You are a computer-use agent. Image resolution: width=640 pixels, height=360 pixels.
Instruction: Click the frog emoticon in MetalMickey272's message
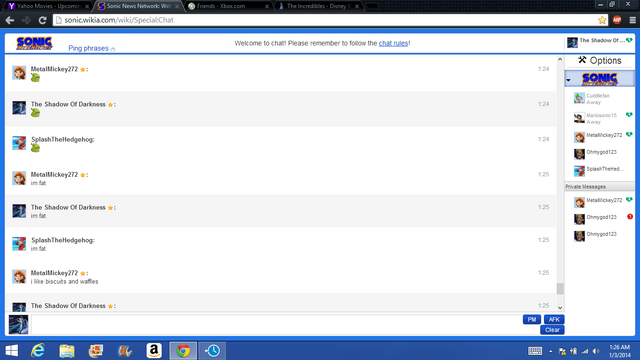click(x=36, y=78)
